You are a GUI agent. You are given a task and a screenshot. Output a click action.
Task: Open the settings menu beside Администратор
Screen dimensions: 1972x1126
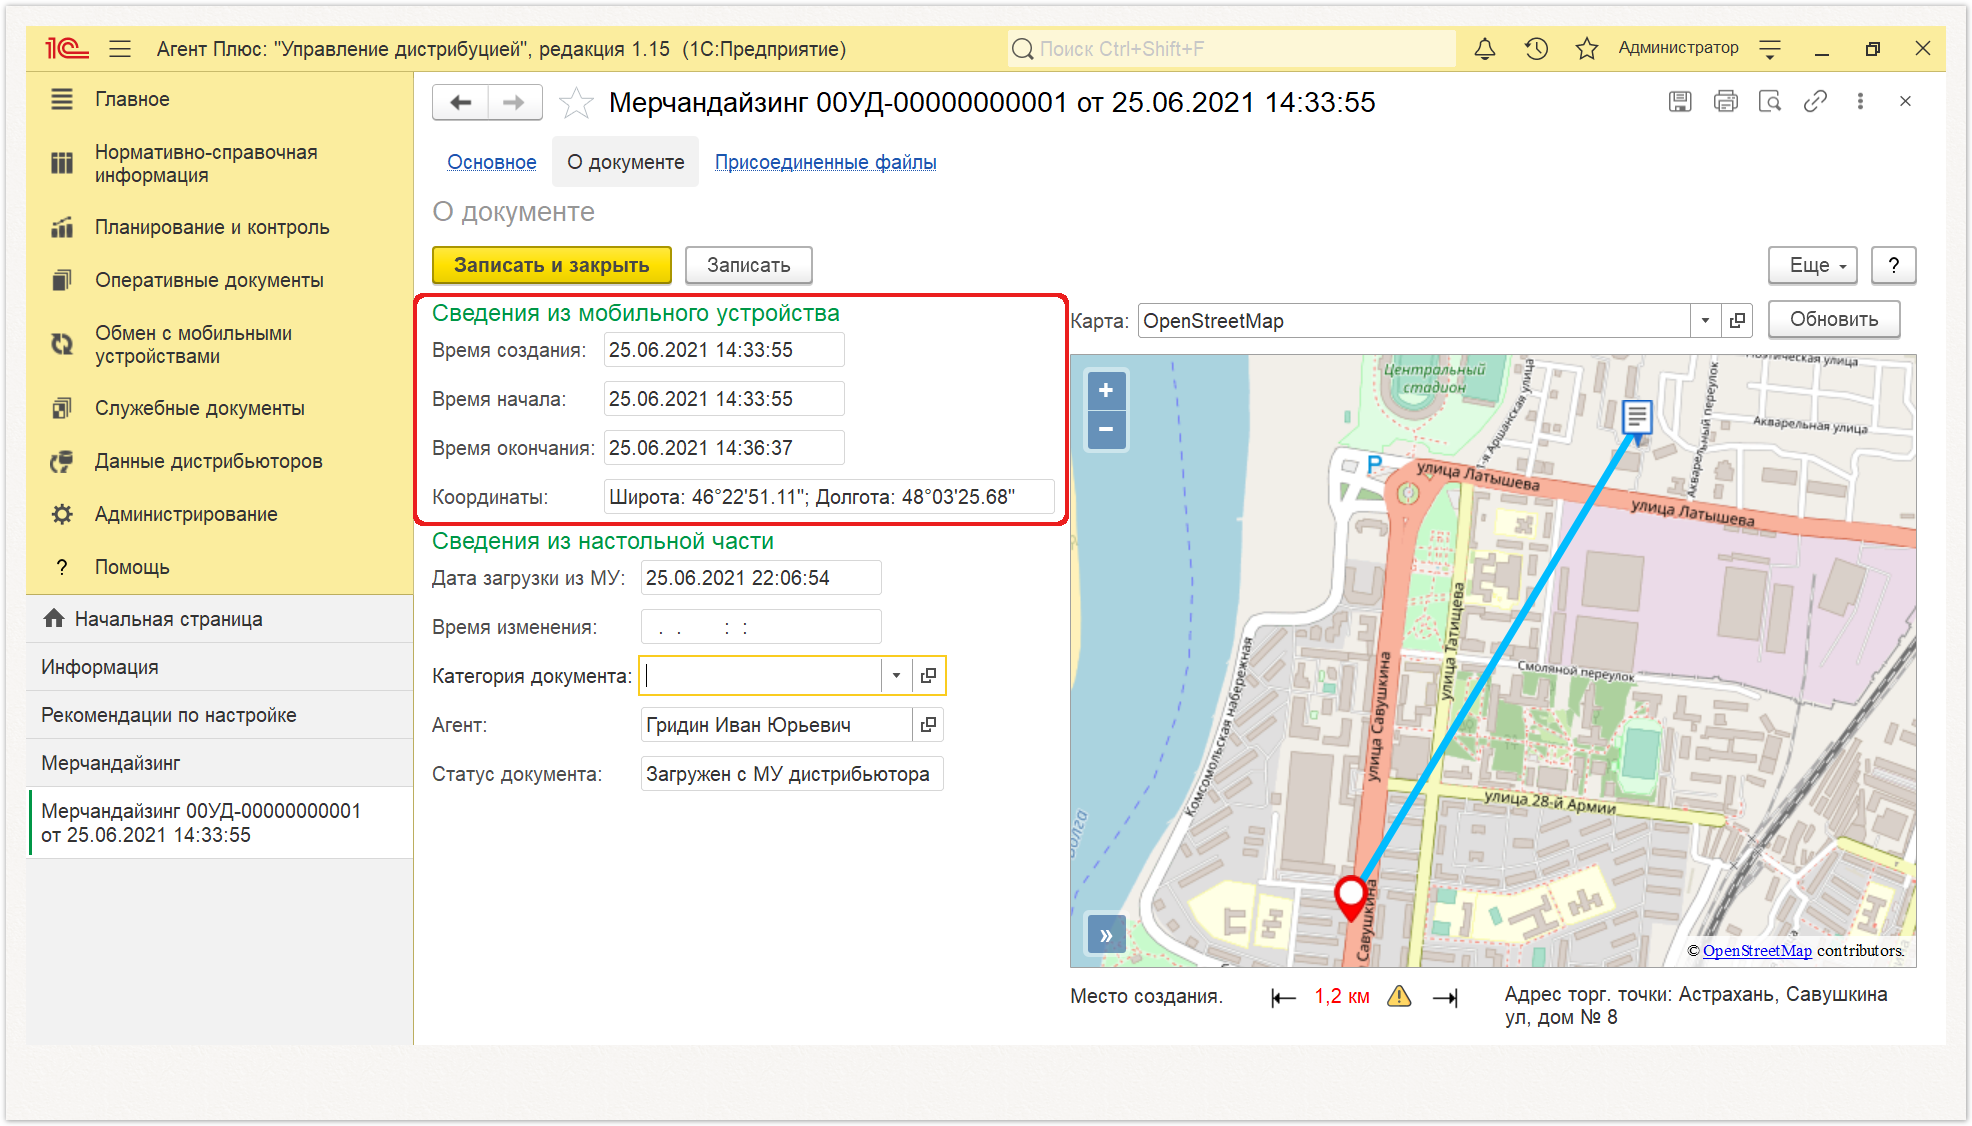[x=1770, y=49]
